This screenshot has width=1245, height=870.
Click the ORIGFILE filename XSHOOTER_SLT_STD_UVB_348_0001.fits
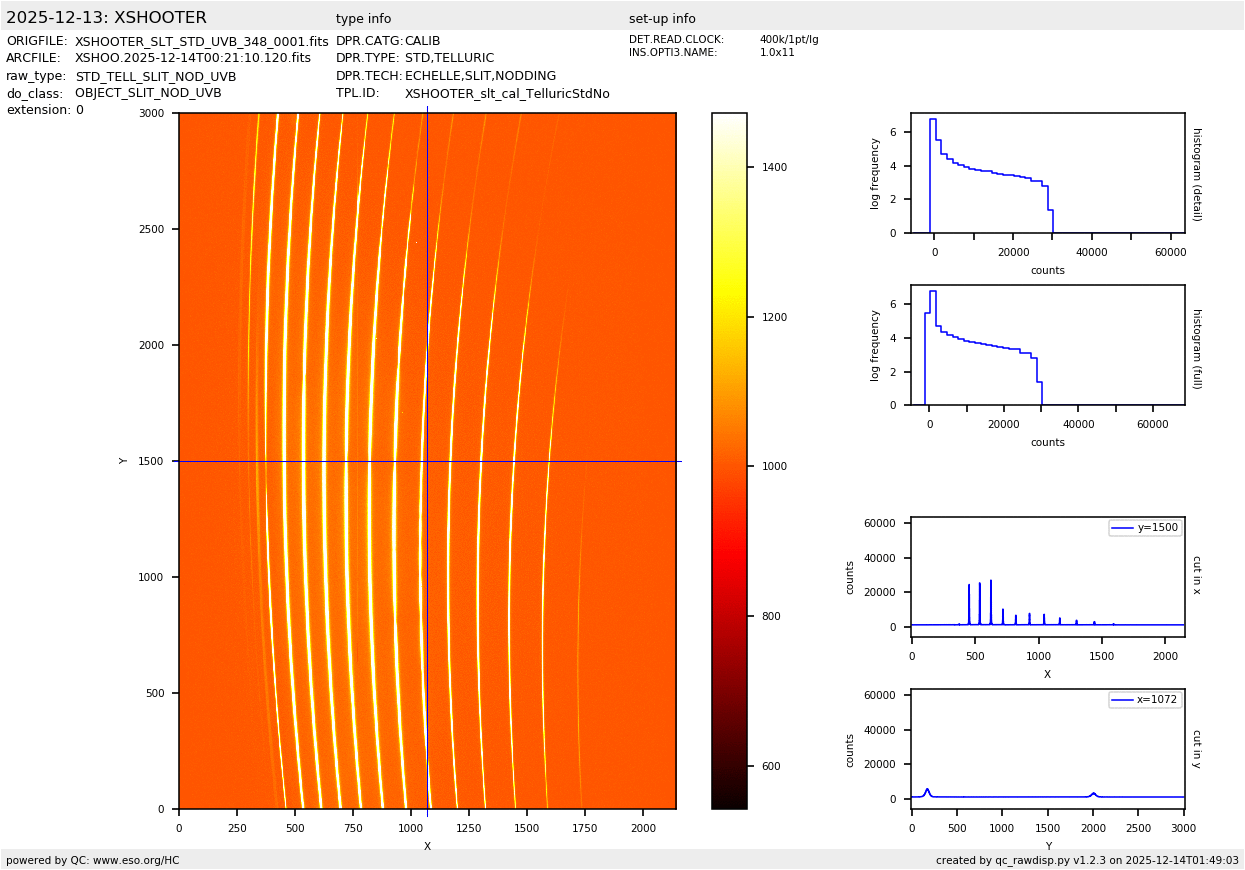(x=201, y=42)
